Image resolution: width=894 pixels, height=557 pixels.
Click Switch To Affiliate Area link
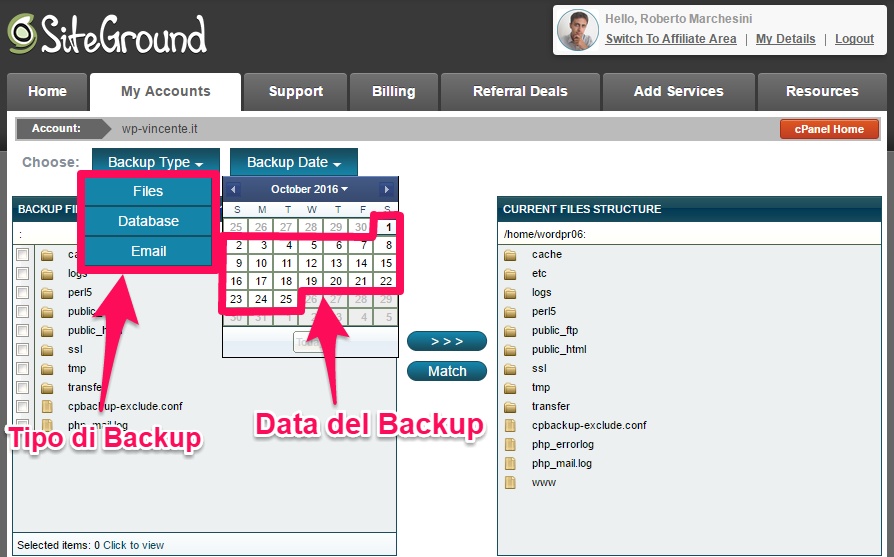670,39
